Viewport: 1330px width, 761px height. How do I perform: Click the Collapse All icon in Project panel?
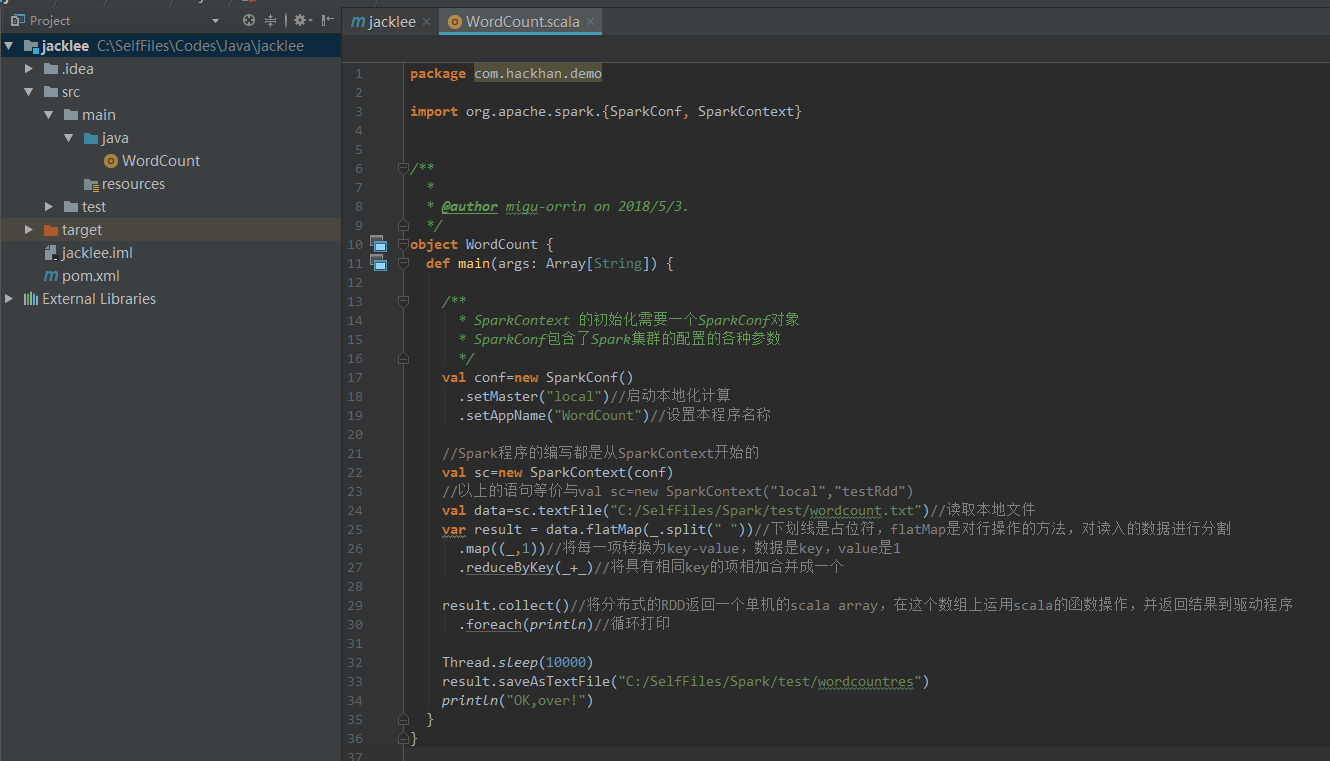270,20
